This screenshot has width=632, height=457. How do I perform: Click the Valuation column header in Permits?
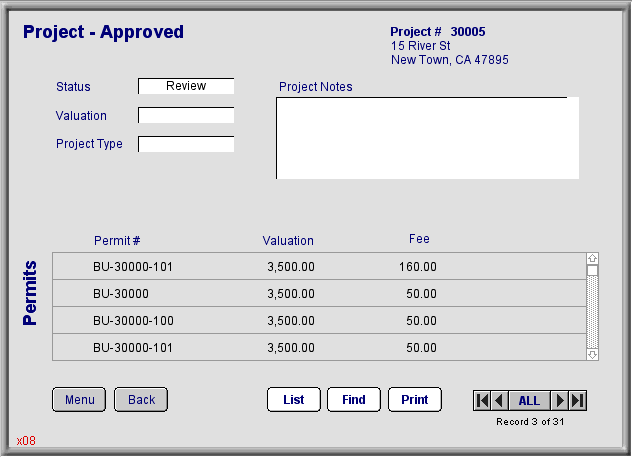tap(288, 241)
